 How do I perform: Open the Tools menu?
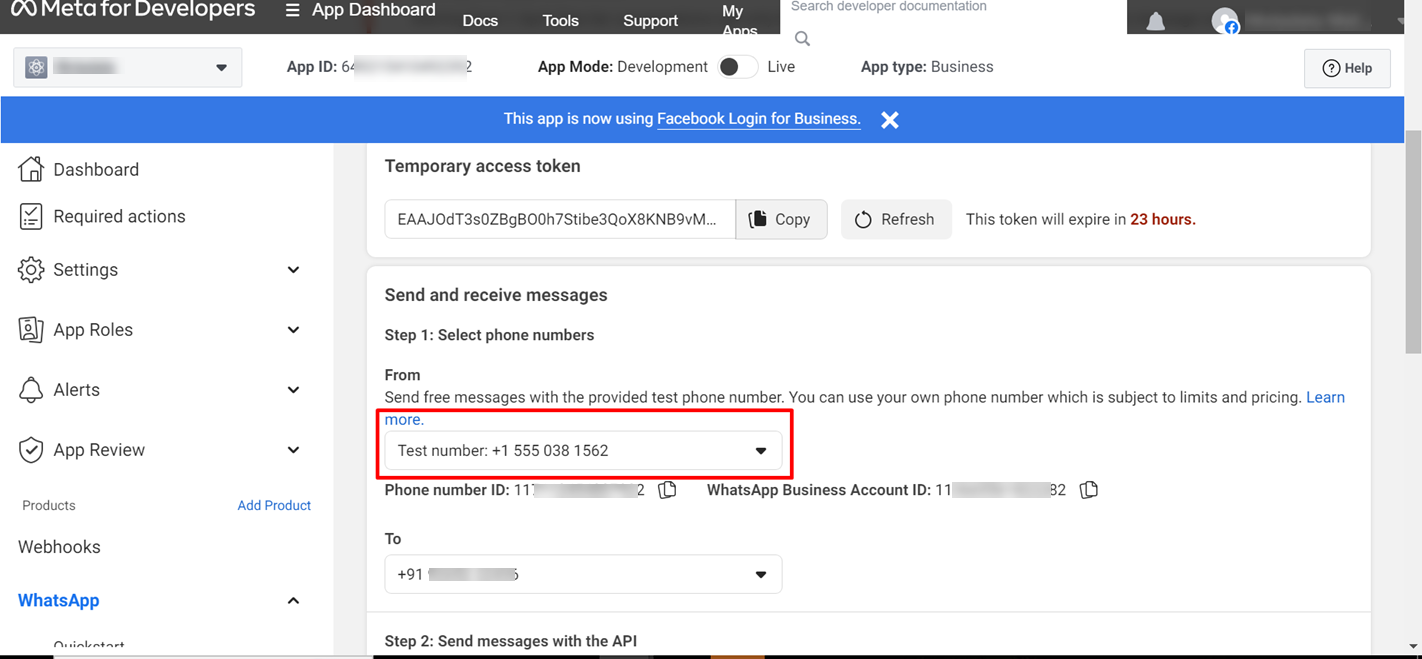(x=560, y=21)
